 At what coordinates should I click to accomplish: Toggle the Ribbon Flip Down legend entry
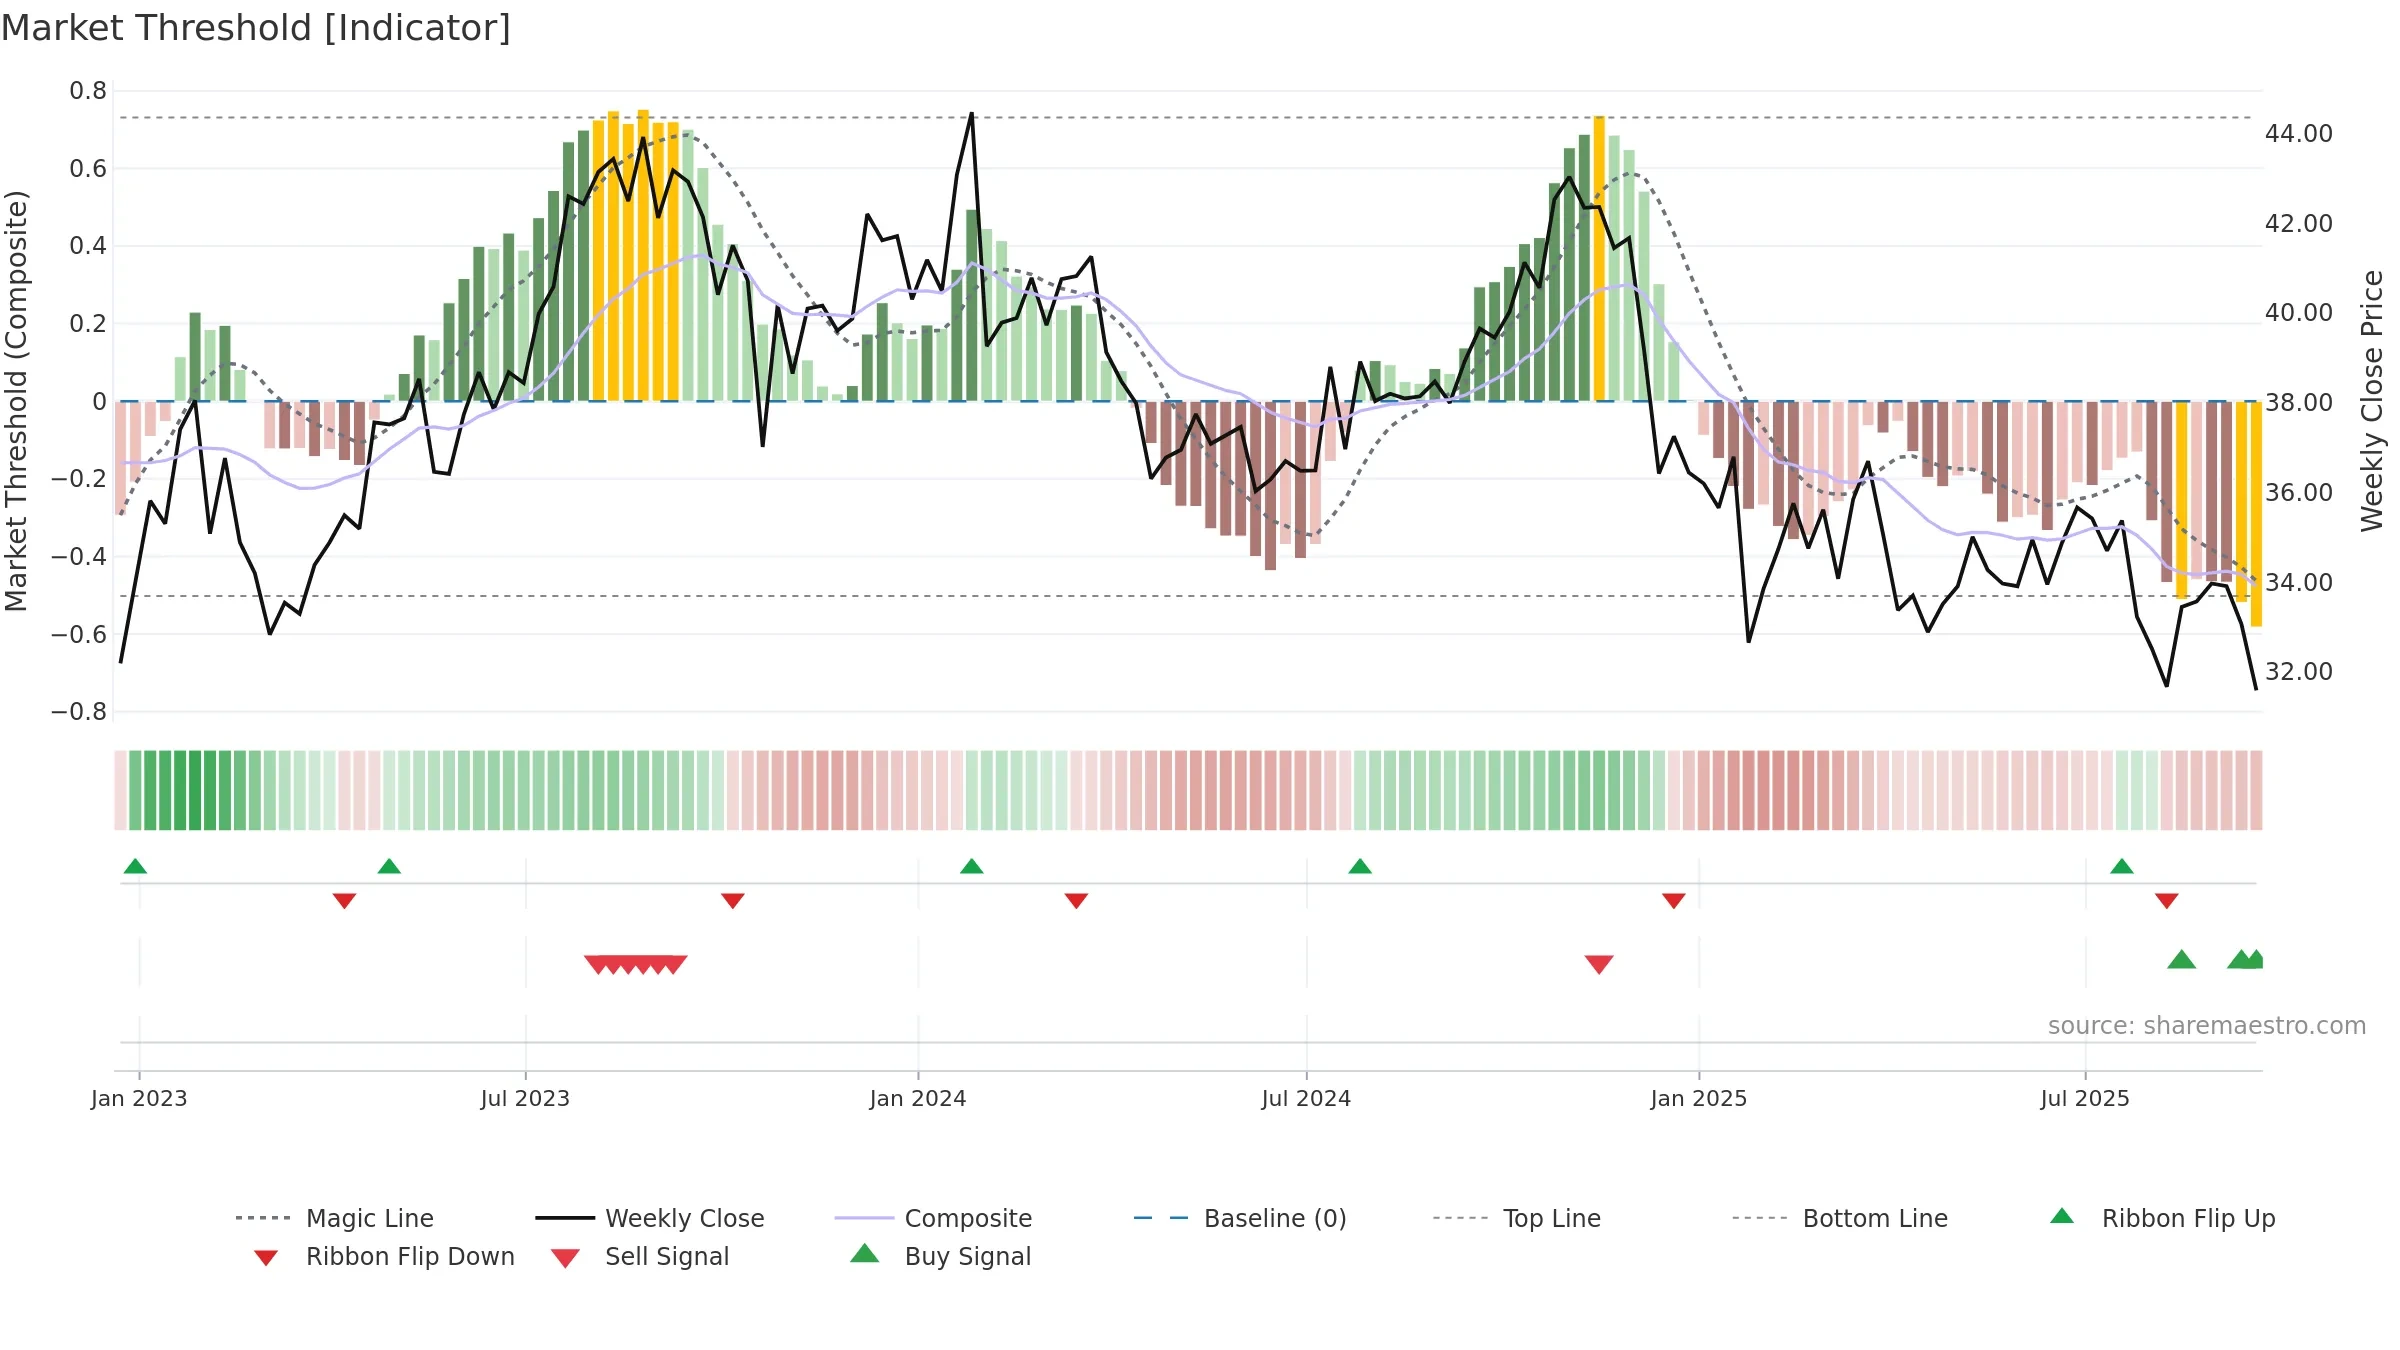(384, 1256)
